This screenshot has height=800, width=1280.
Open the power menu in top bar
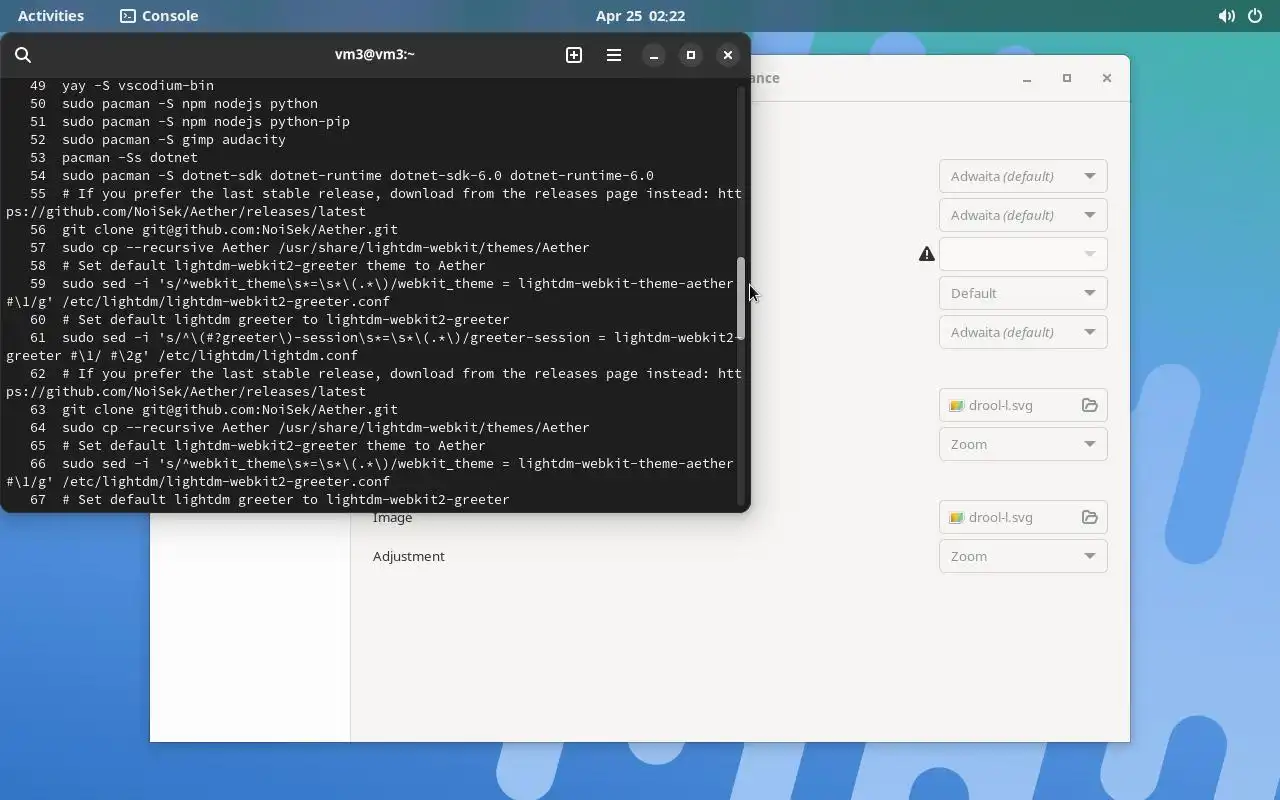1255,16
